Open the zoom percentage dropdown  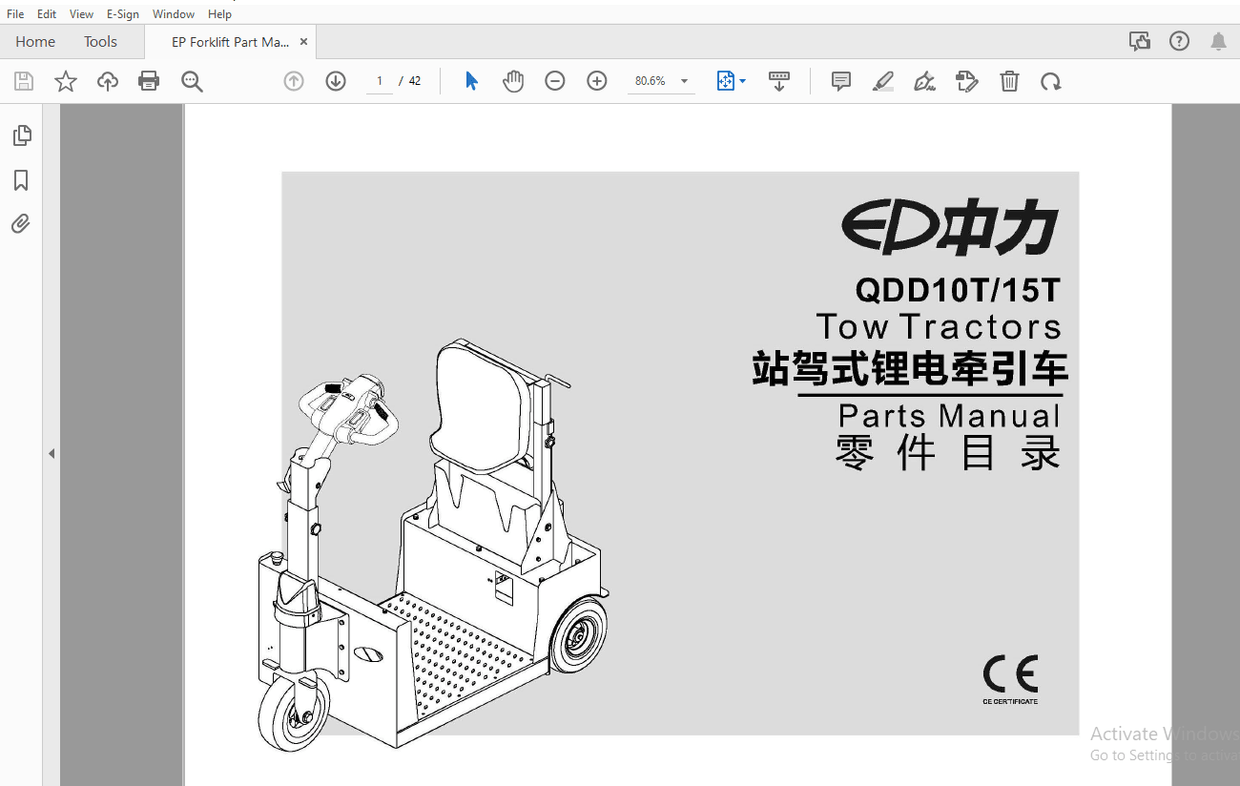684,81
